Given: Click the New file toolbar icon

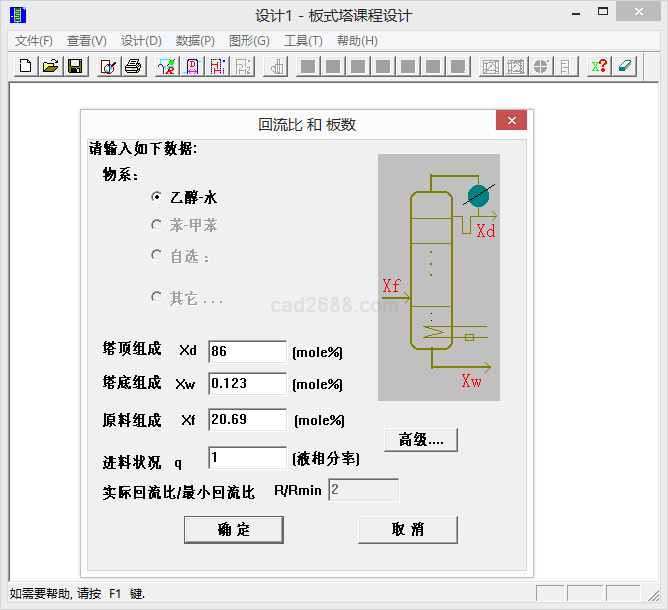Looking at the screenshot, I should (x=26, y=66).
